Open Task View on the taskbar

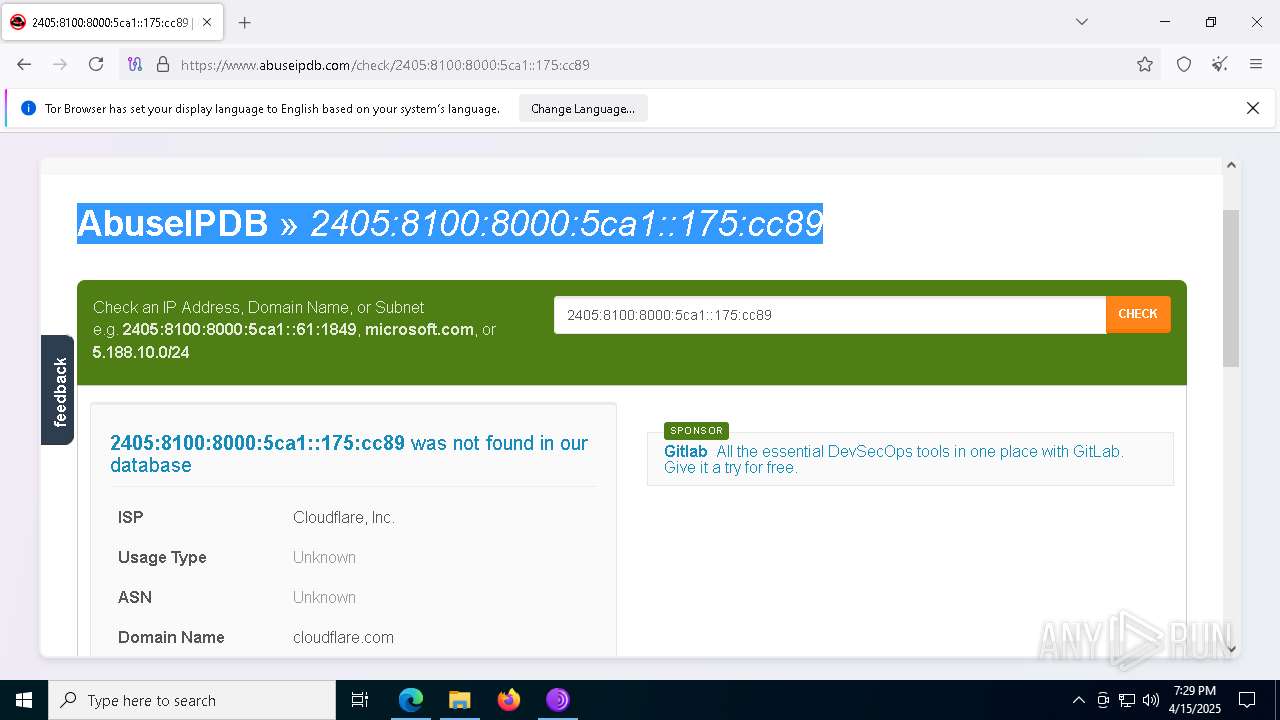click(x=360, y=700)
